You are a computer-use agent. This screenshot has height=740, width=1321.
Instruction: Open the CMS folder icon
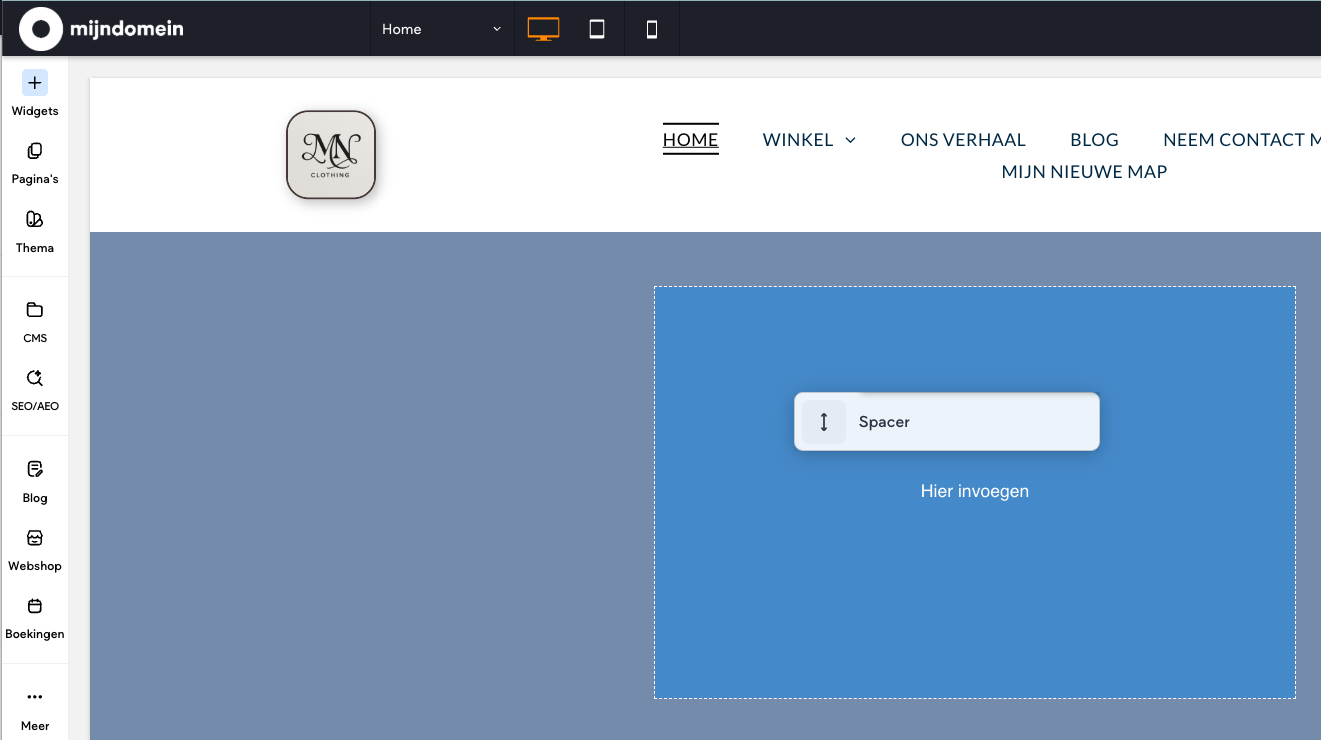(35, 310)
